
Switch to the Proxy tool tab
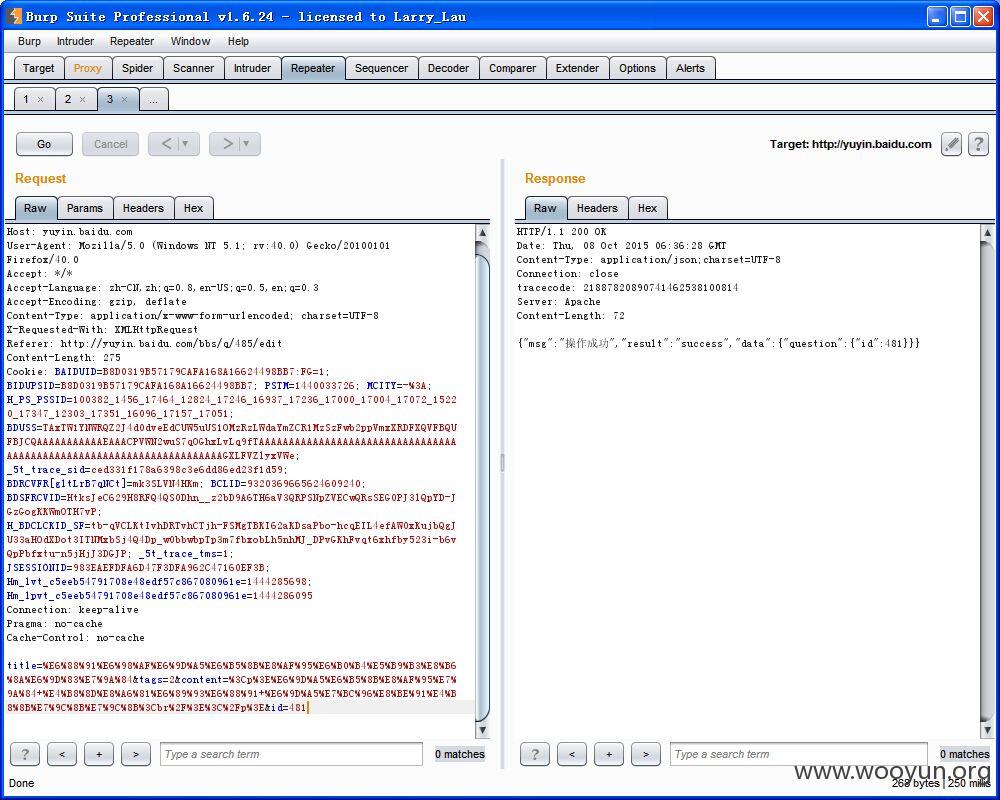pyautogui.click(x=87, y=68)
